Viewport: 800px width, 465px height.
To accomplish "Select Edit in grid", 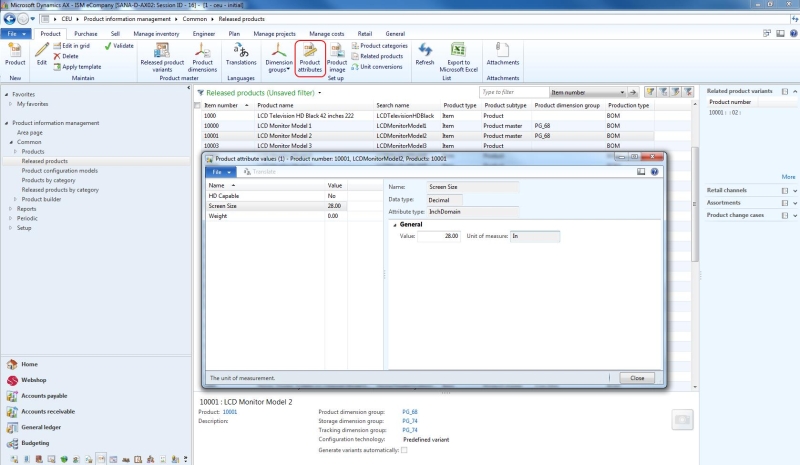I will (72, 45).
